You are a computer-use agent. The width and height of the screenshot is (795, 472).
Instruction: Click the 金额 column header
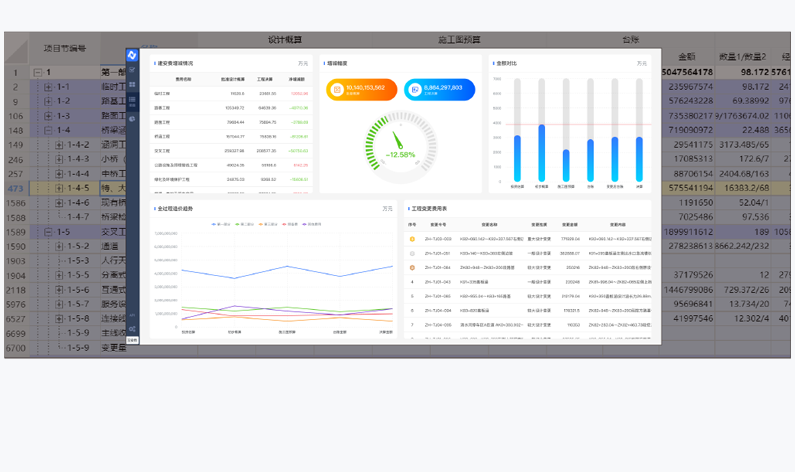pyautogui.click(x=686, y=57)
